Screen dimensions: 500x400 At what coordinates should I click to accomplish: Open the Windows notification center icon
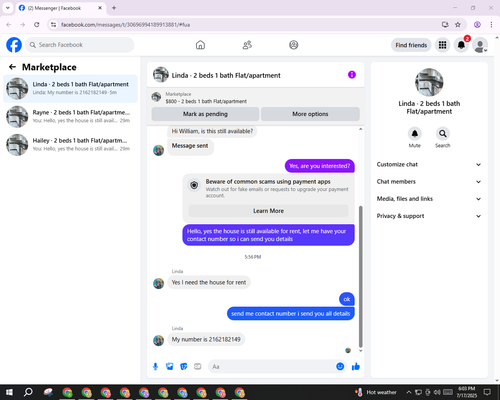(x=487, y=392)
